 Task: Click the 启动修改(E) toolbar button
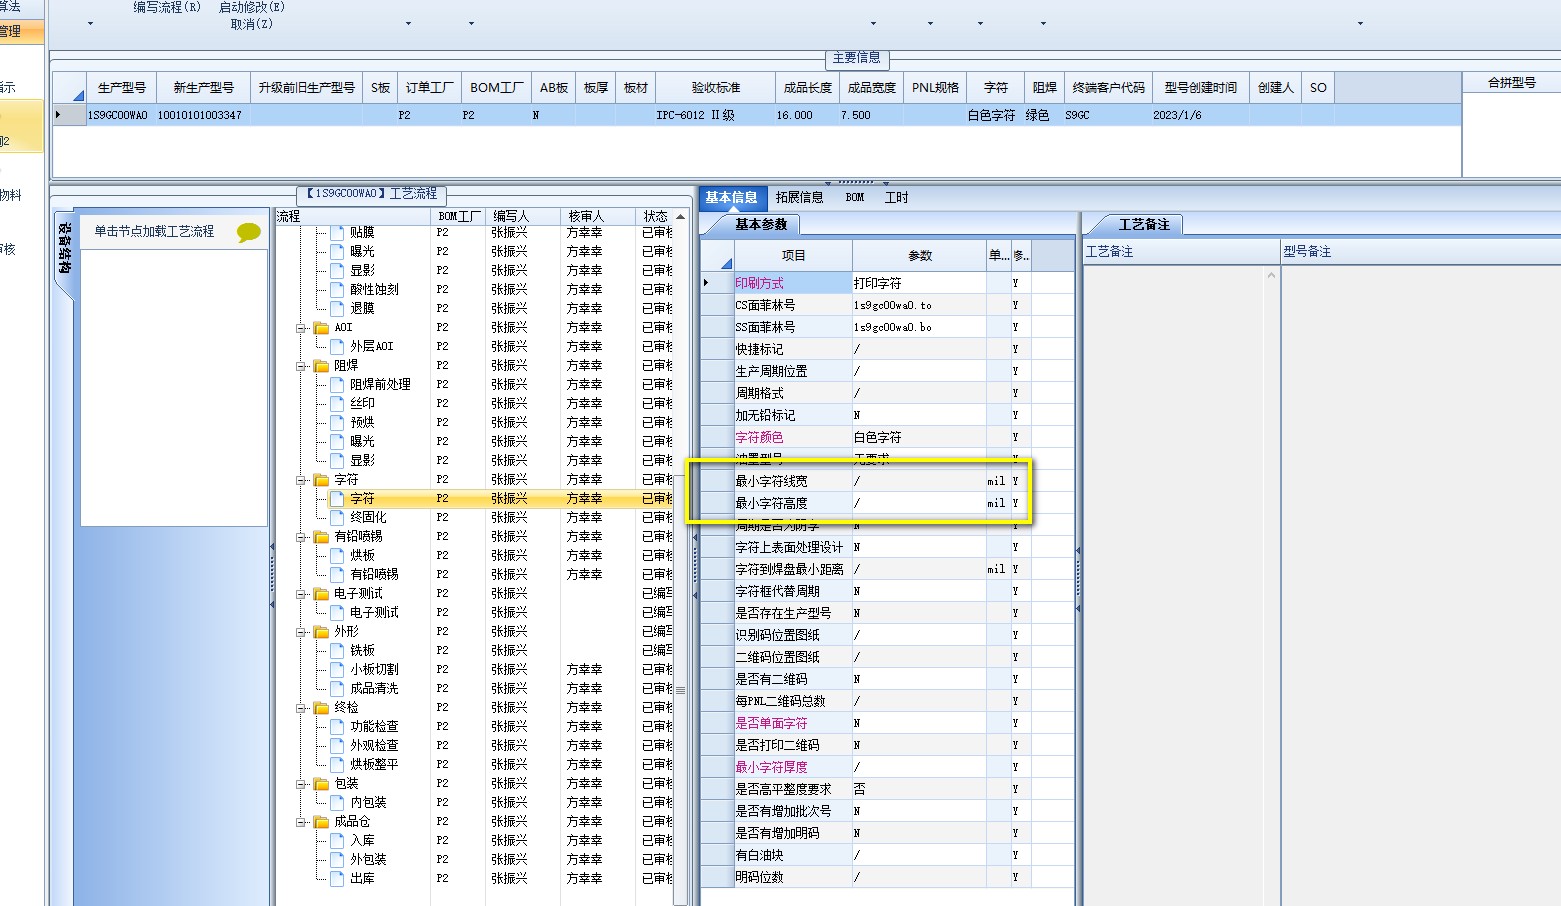coord(251,7)
